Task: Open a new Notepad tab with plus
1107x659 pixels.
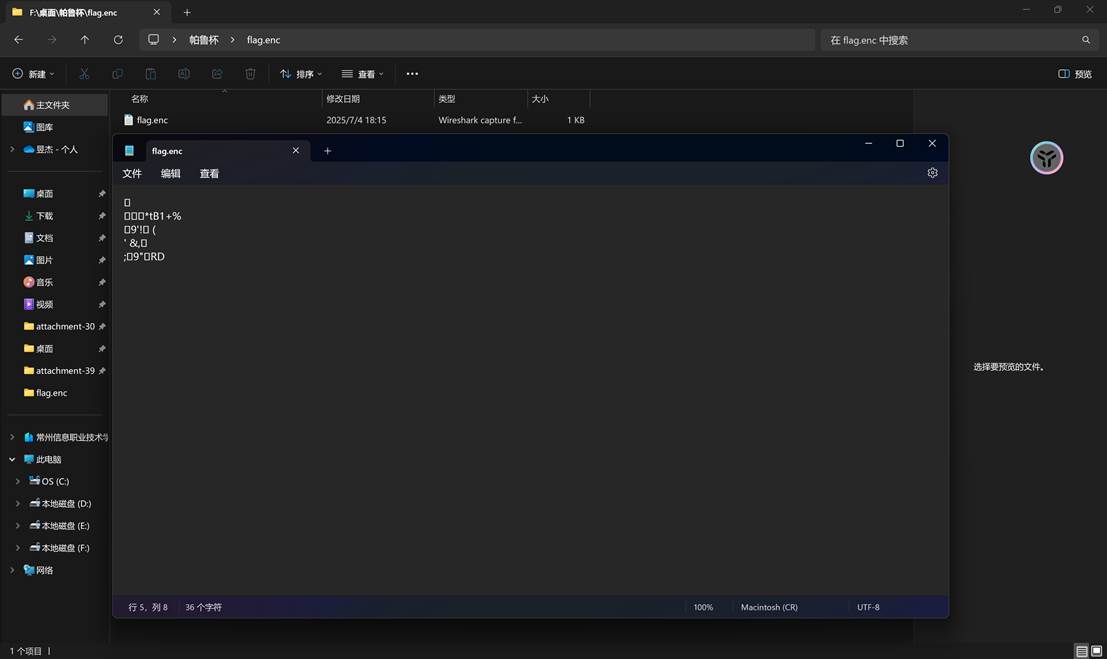Action: point(328,150)
